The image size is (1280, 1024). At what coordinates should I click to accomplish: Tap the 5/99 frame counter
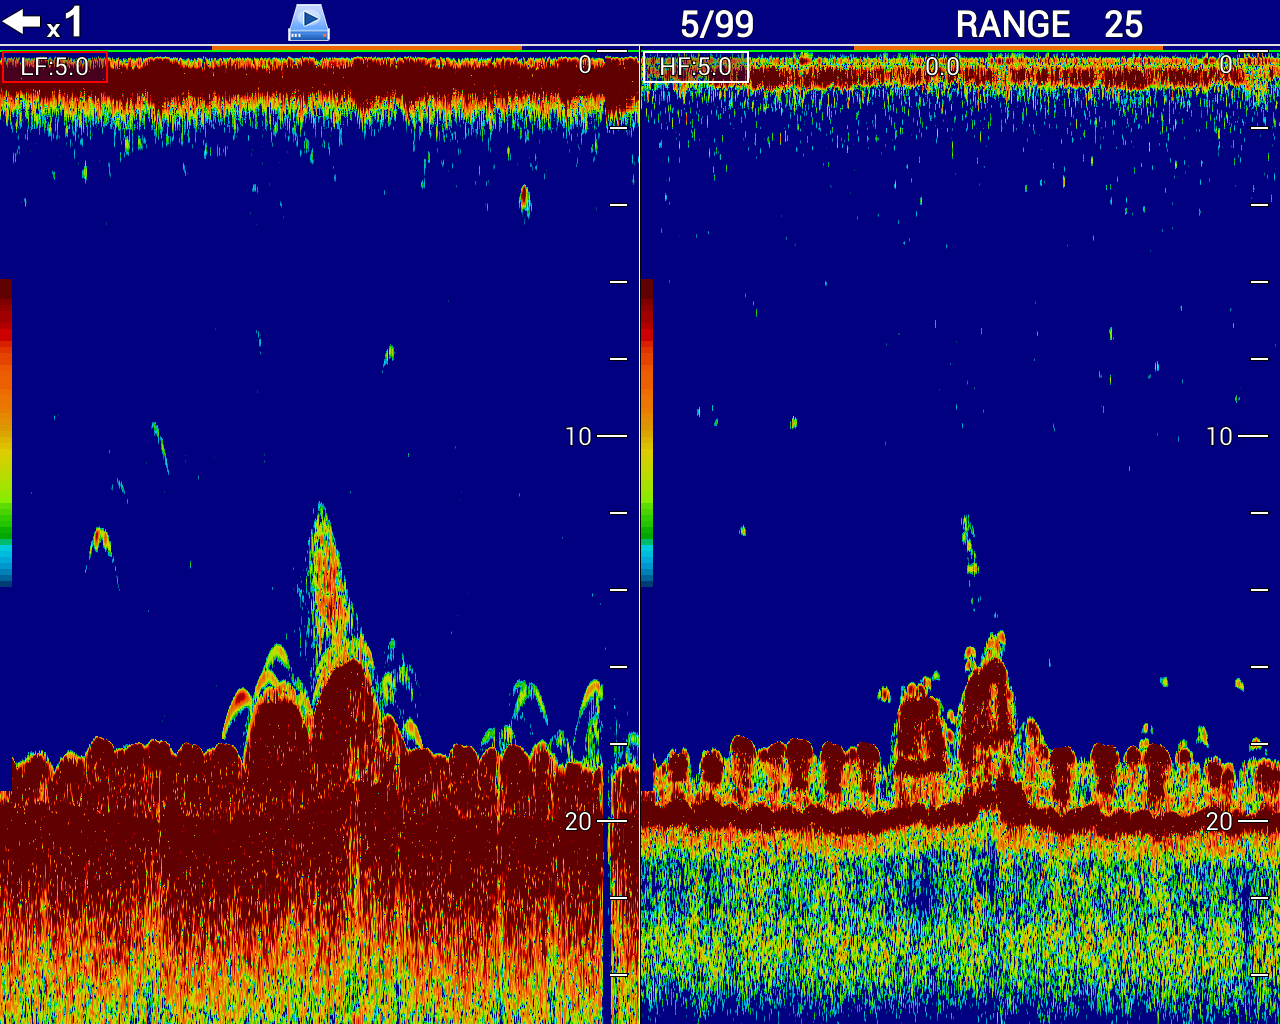(716, 24)
